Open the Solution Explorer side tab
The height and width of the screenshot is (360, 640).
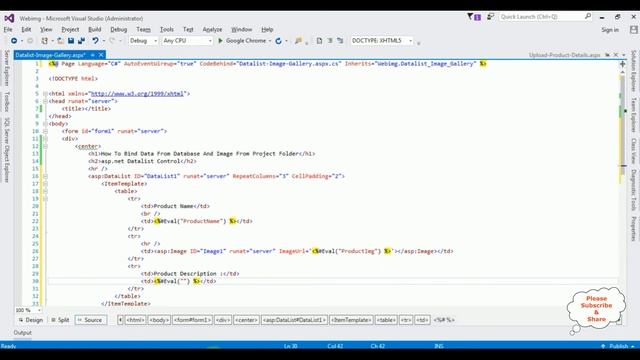point(633,71)
